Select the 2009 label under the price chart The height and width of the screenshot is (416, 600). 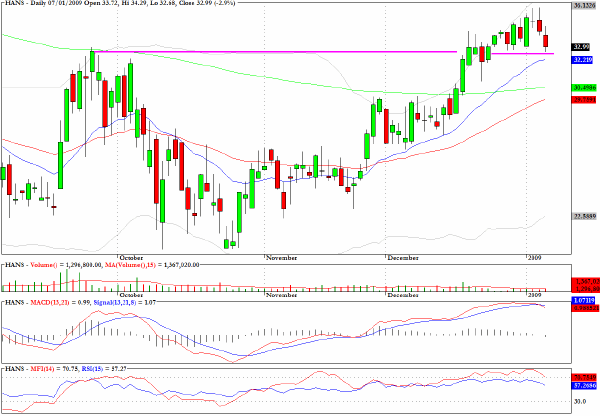coord(535,258)
